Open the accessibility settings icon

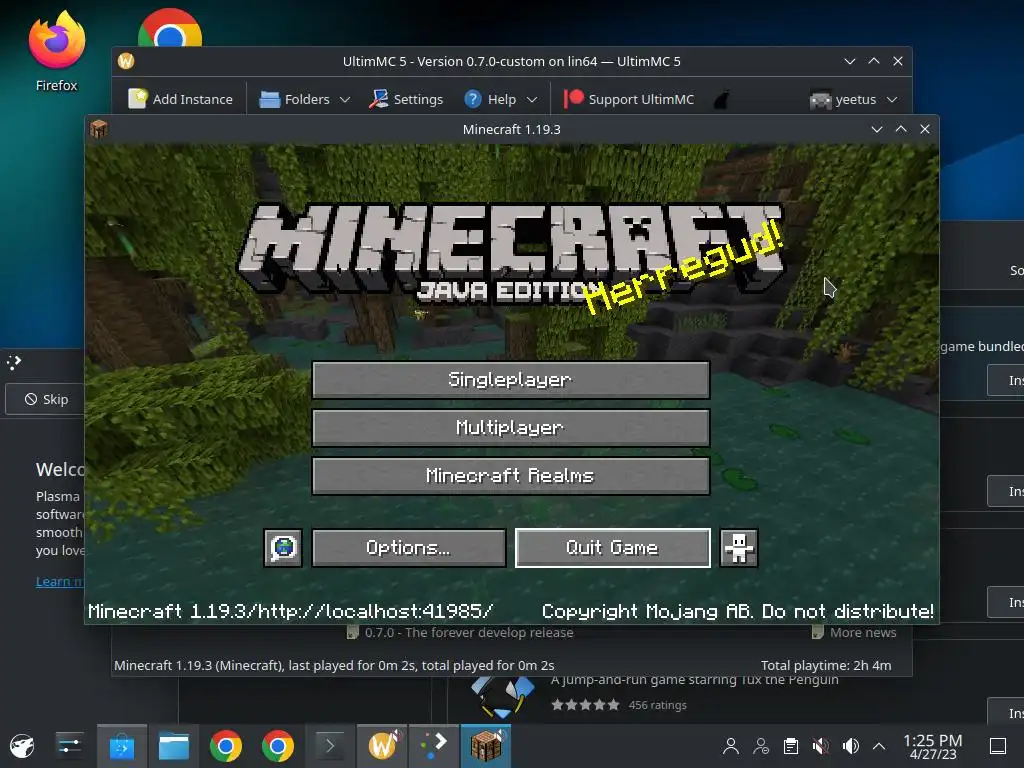pyautogui.click(x=739, y=548)
